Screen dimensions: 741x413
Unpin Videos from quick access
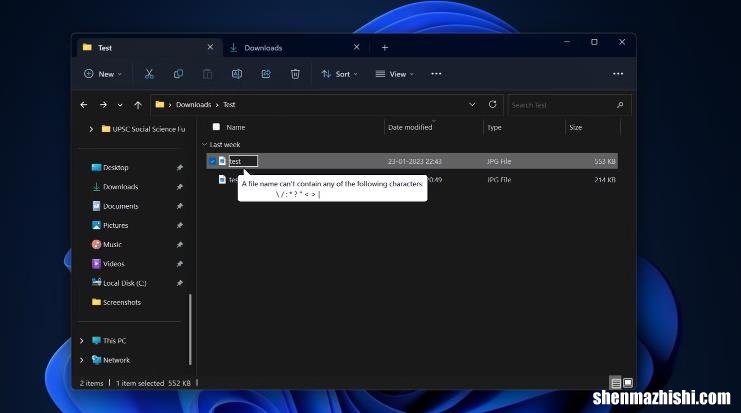click(180, 264)
